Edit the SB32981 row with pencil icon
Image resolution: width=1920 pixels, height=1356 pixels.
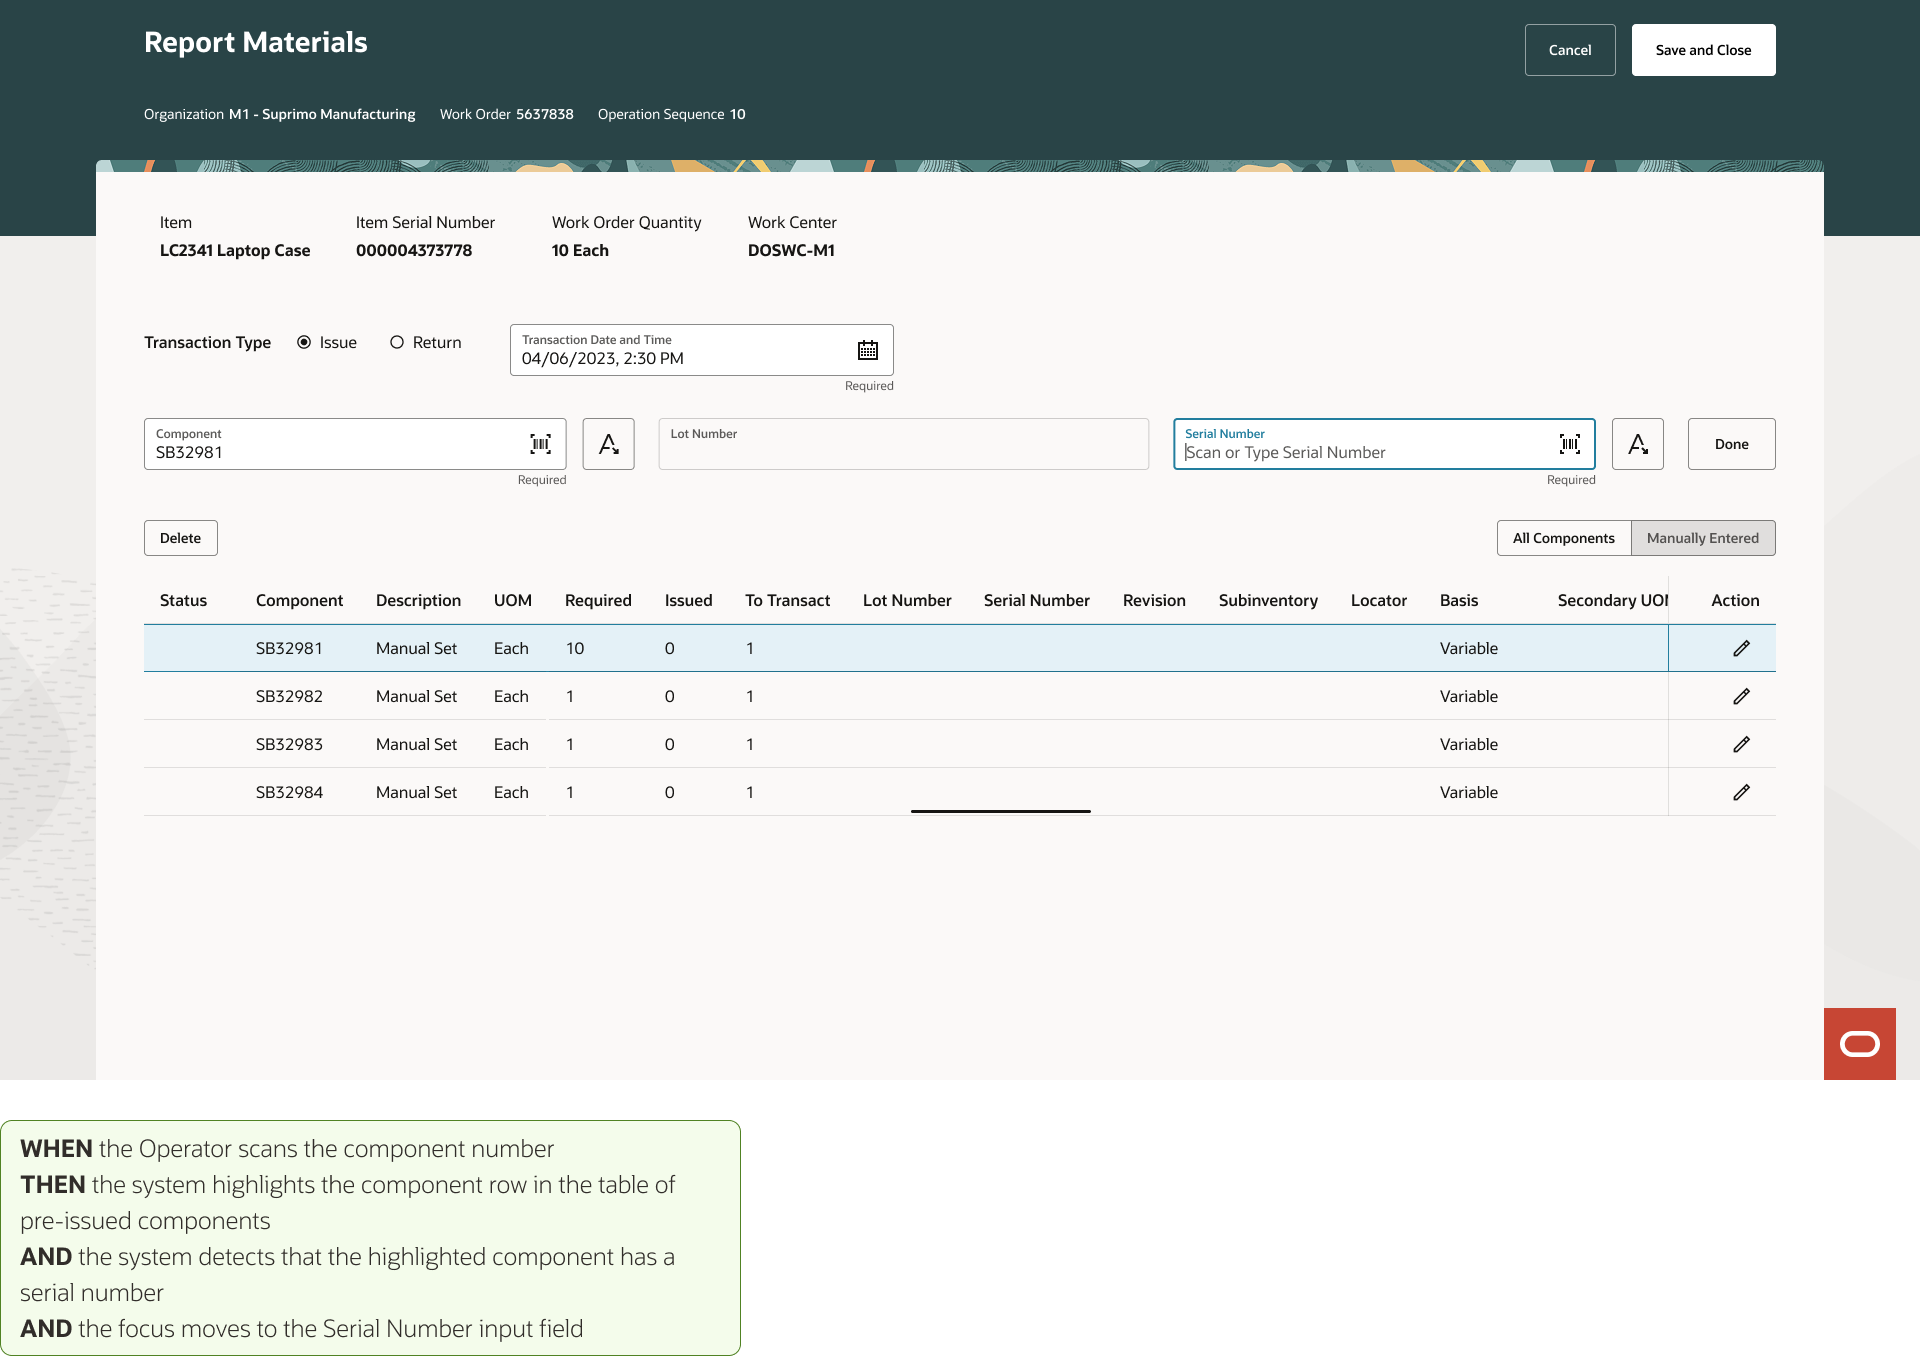click(1741, 648)
